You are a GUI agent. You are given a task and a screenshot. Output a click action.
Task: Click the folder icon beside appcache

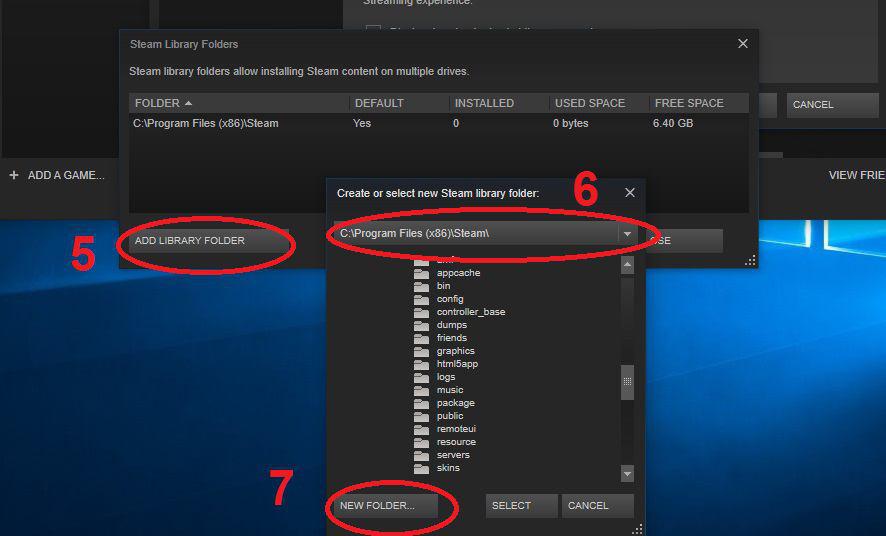click(421, 273)
